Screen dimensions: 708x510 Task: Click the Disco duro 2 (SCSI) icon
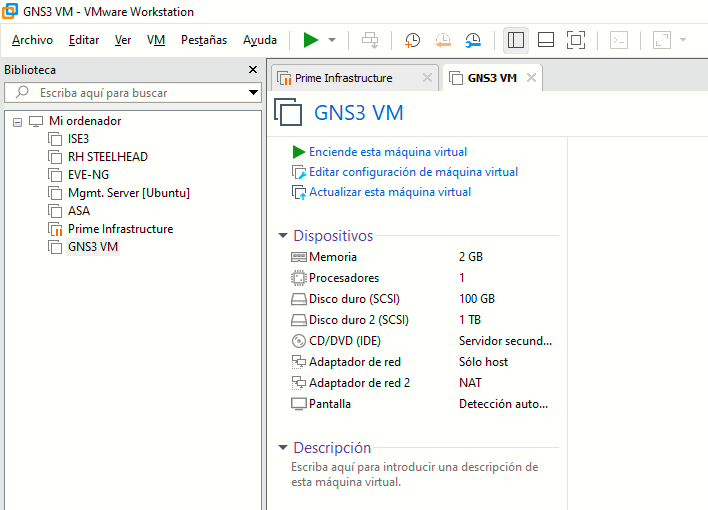click(x=298, y=320)
